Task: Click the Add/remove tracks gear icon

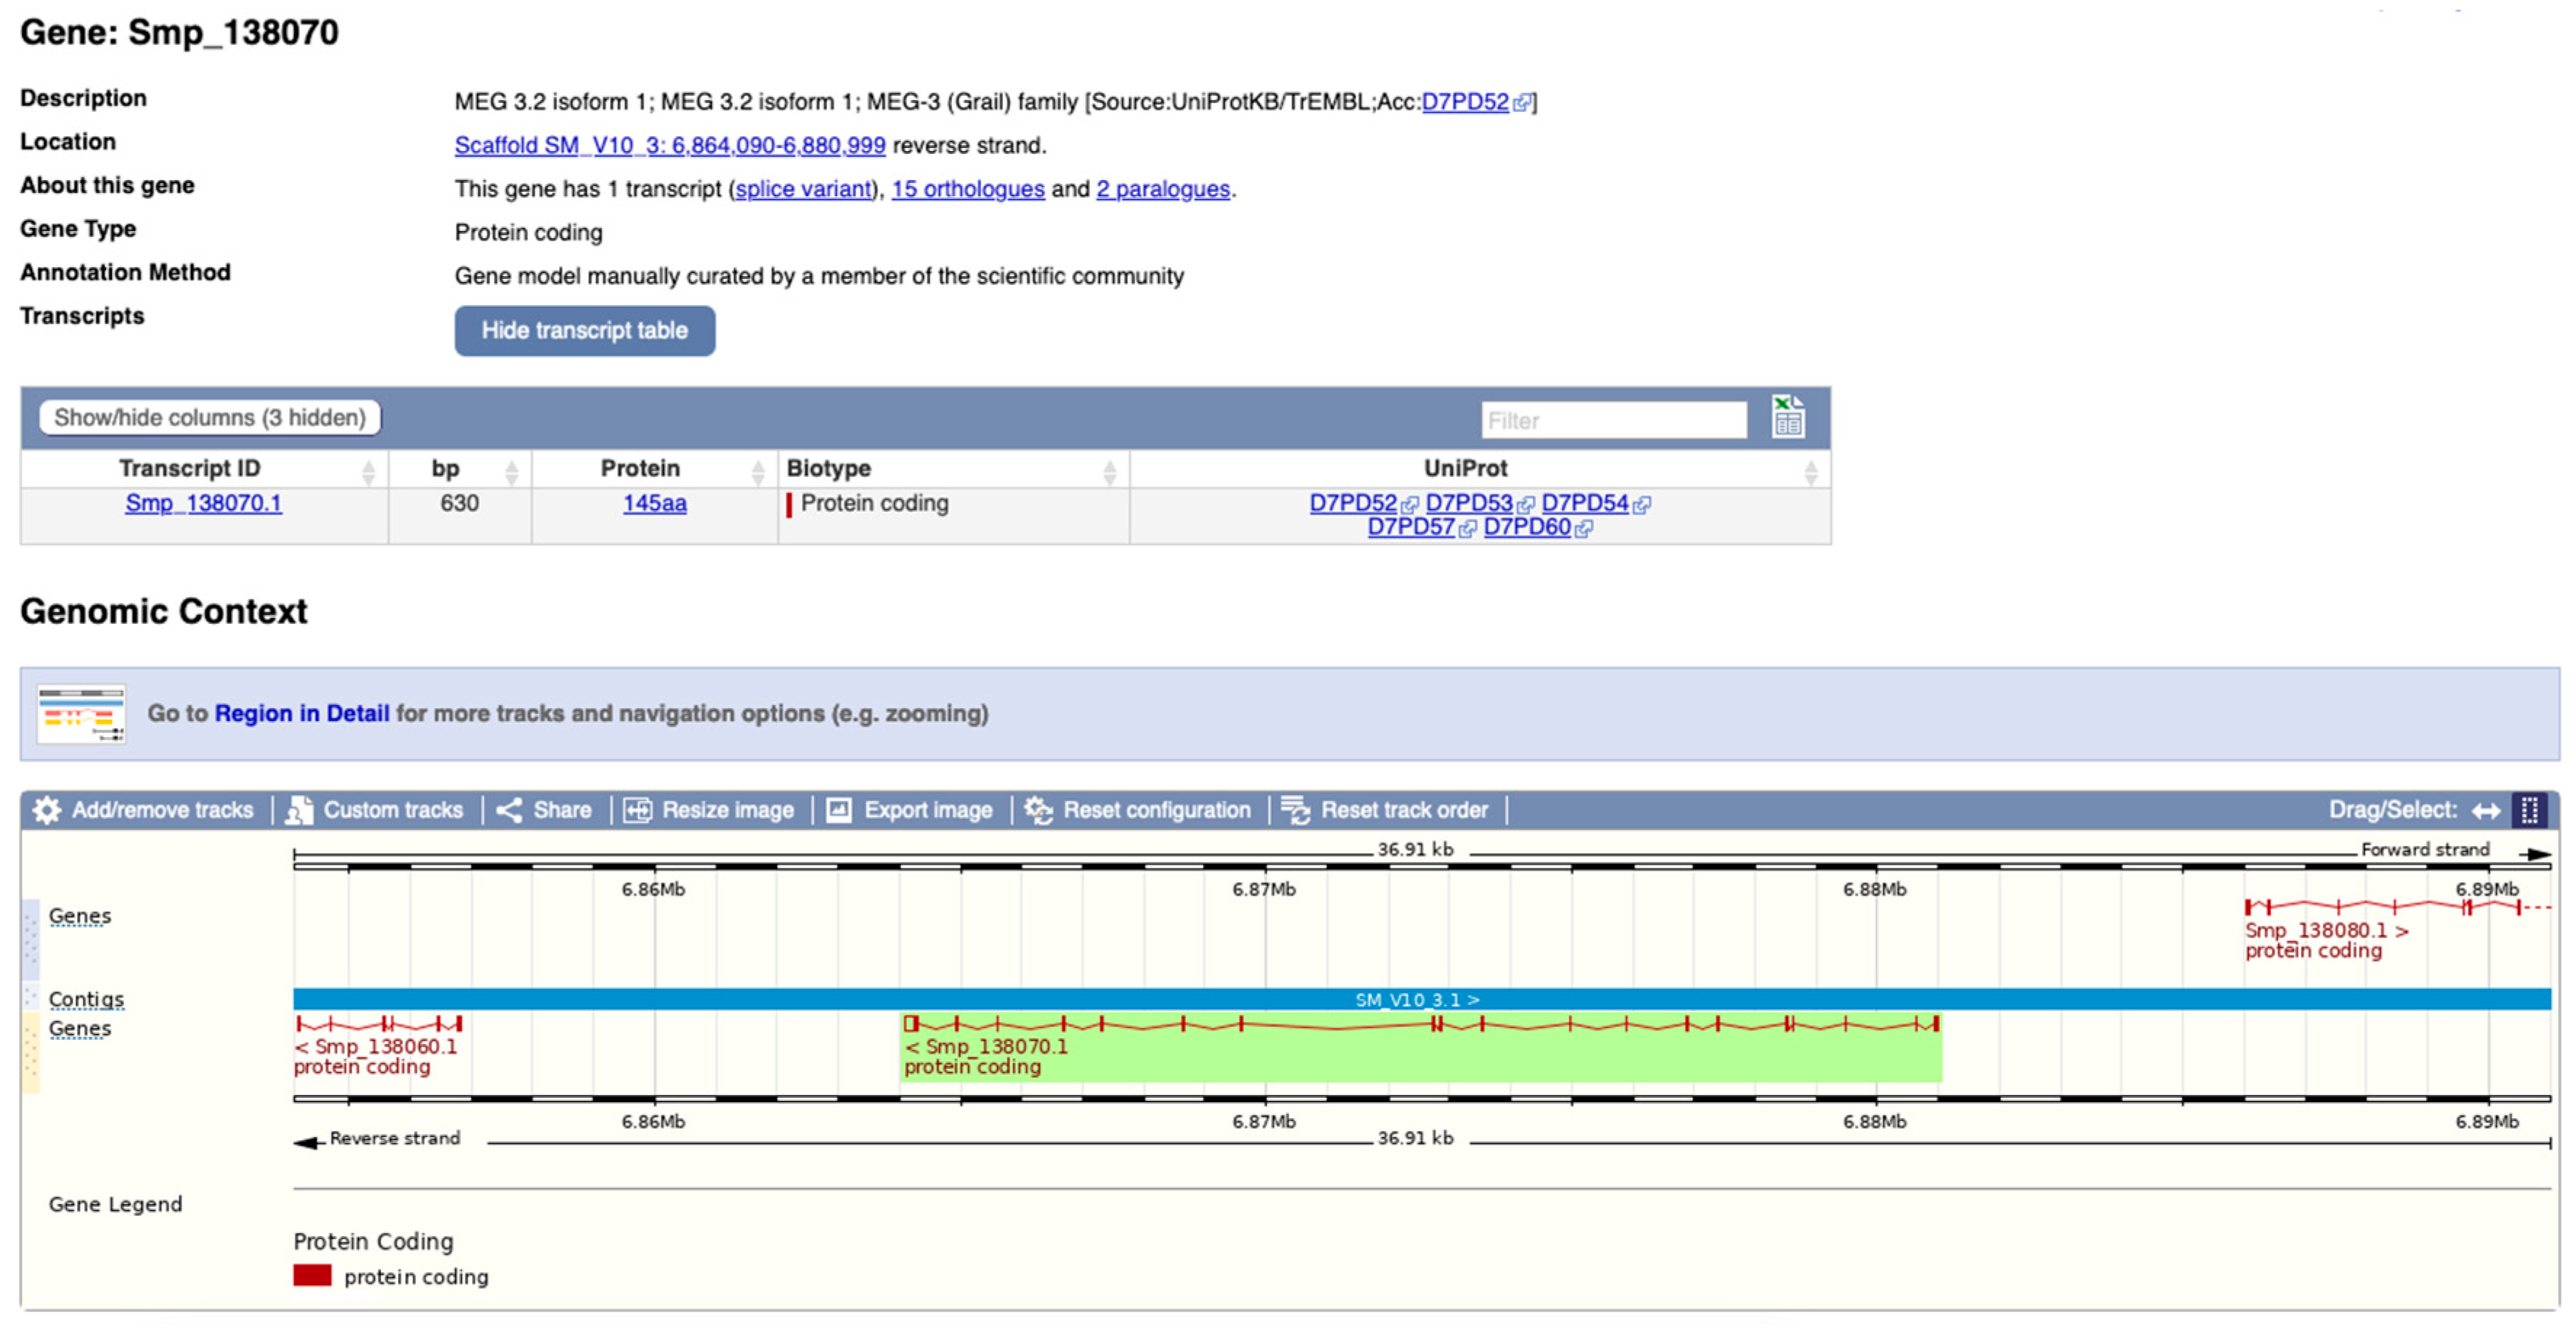Action: (46, 810)
